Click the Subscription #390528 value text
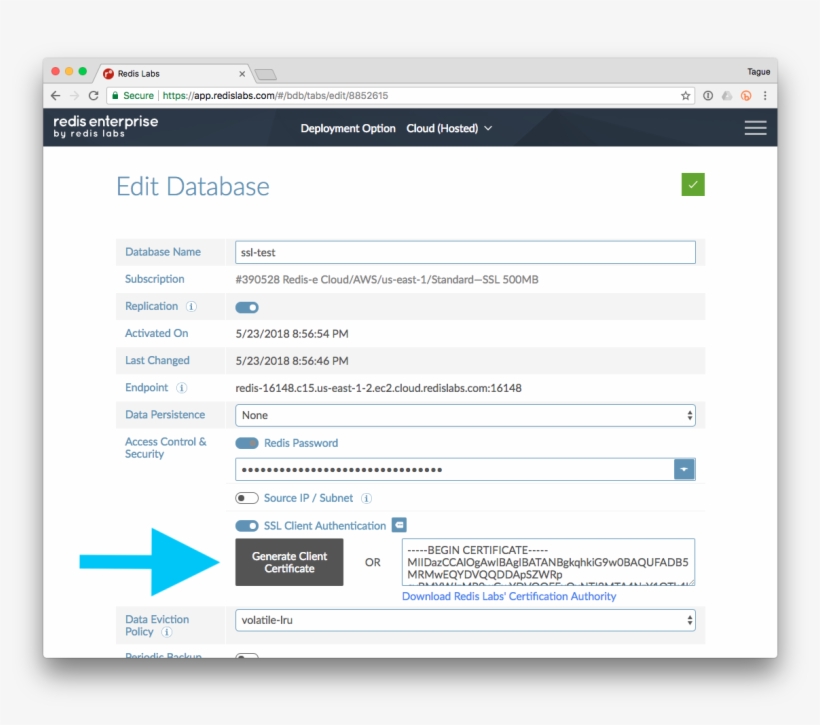The height and width of the screenshot is (725, 820). pyautogui.click(x=386, y=279)
